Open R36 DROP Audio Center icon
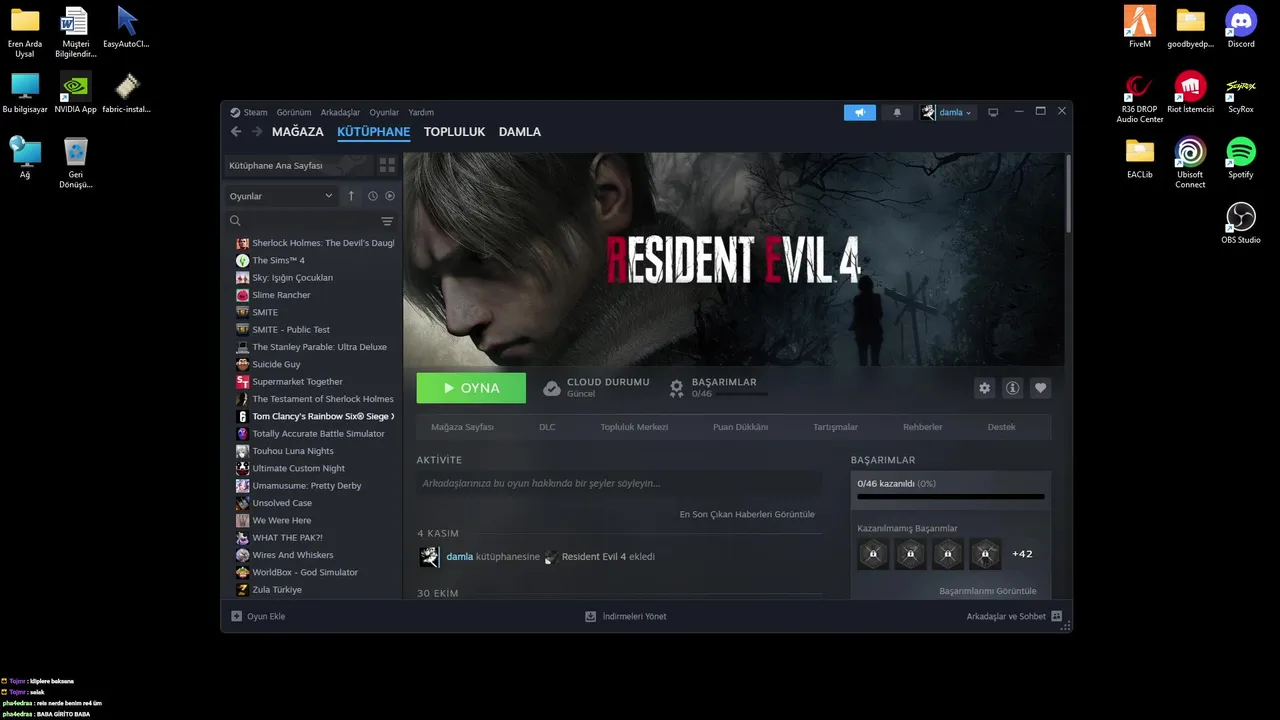Image resolution: width=1280 pixels, height=720 pixels. (x=1139, y=97)
